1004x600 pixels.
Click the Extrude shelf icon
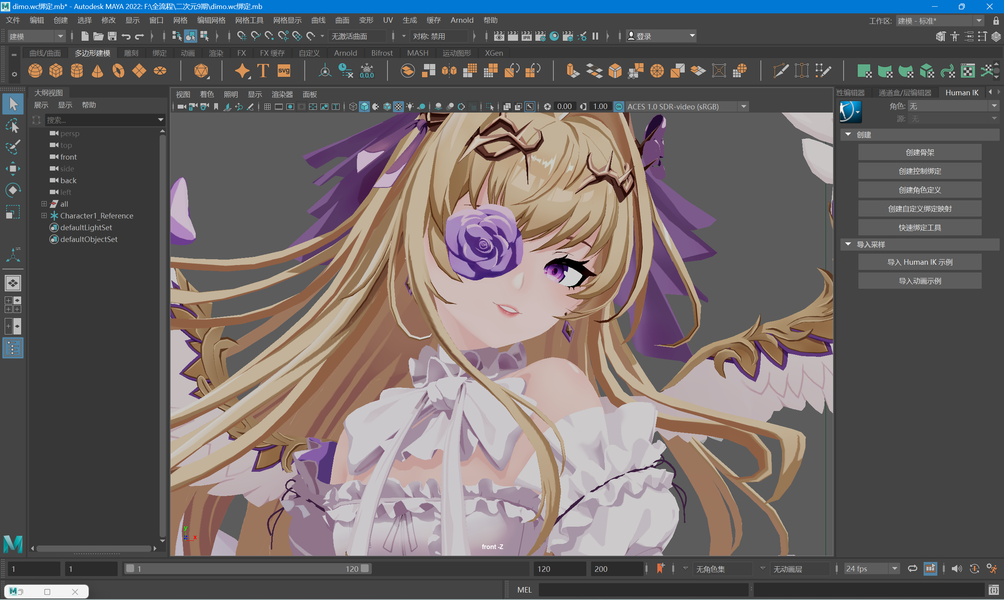pyautogui.click(x=572, y=70)
